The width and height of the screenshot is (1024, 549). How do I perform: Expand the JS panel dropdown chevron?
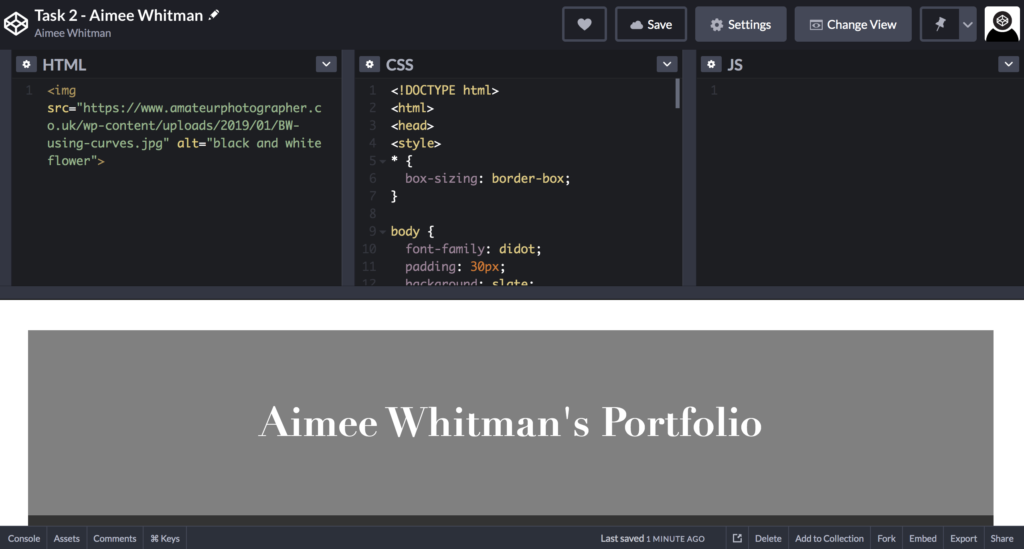(1008, 64)
